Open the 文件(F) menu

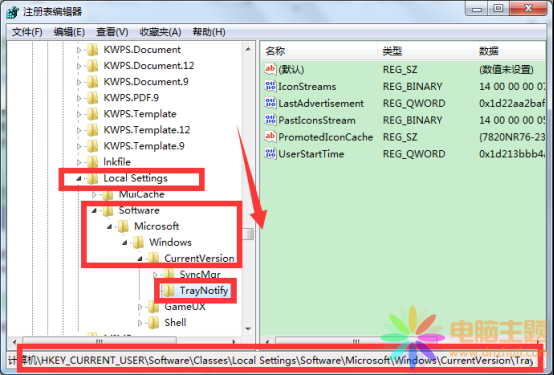pos(27,32)
